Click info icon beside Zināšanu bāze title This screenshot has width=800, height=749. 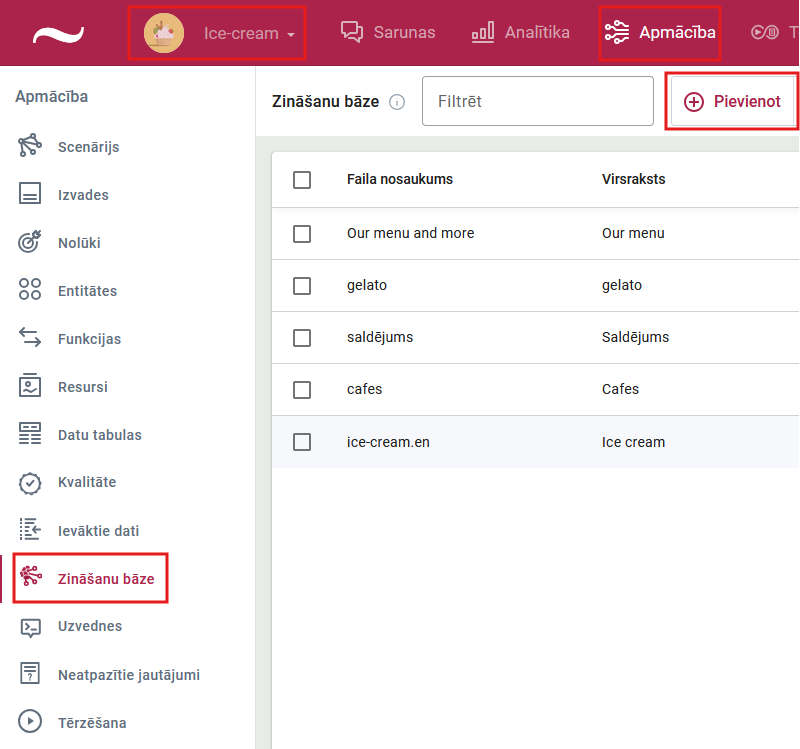click(397, 102)
